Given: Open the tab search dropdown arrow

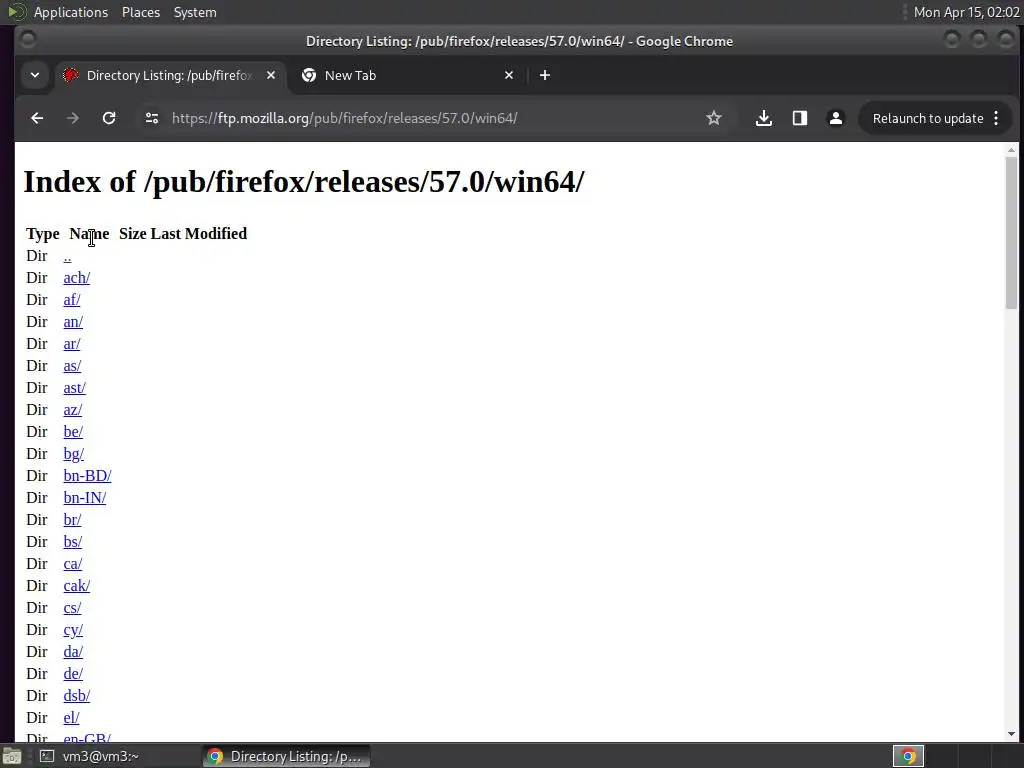Looking at the screenshot, I should pyautogui.click(x=35, y=75).
